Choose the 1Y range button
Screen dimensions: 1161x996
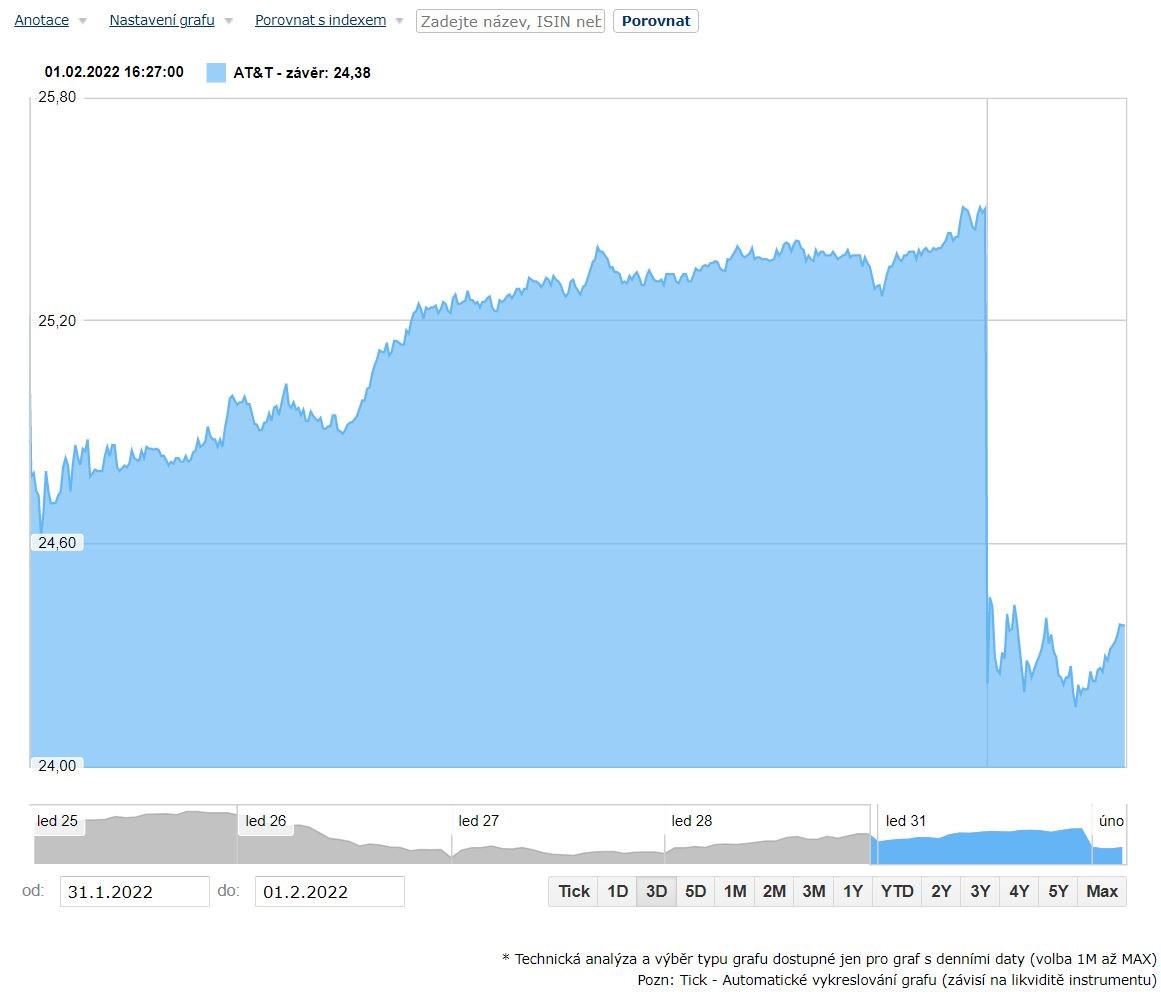click(853, 891)
